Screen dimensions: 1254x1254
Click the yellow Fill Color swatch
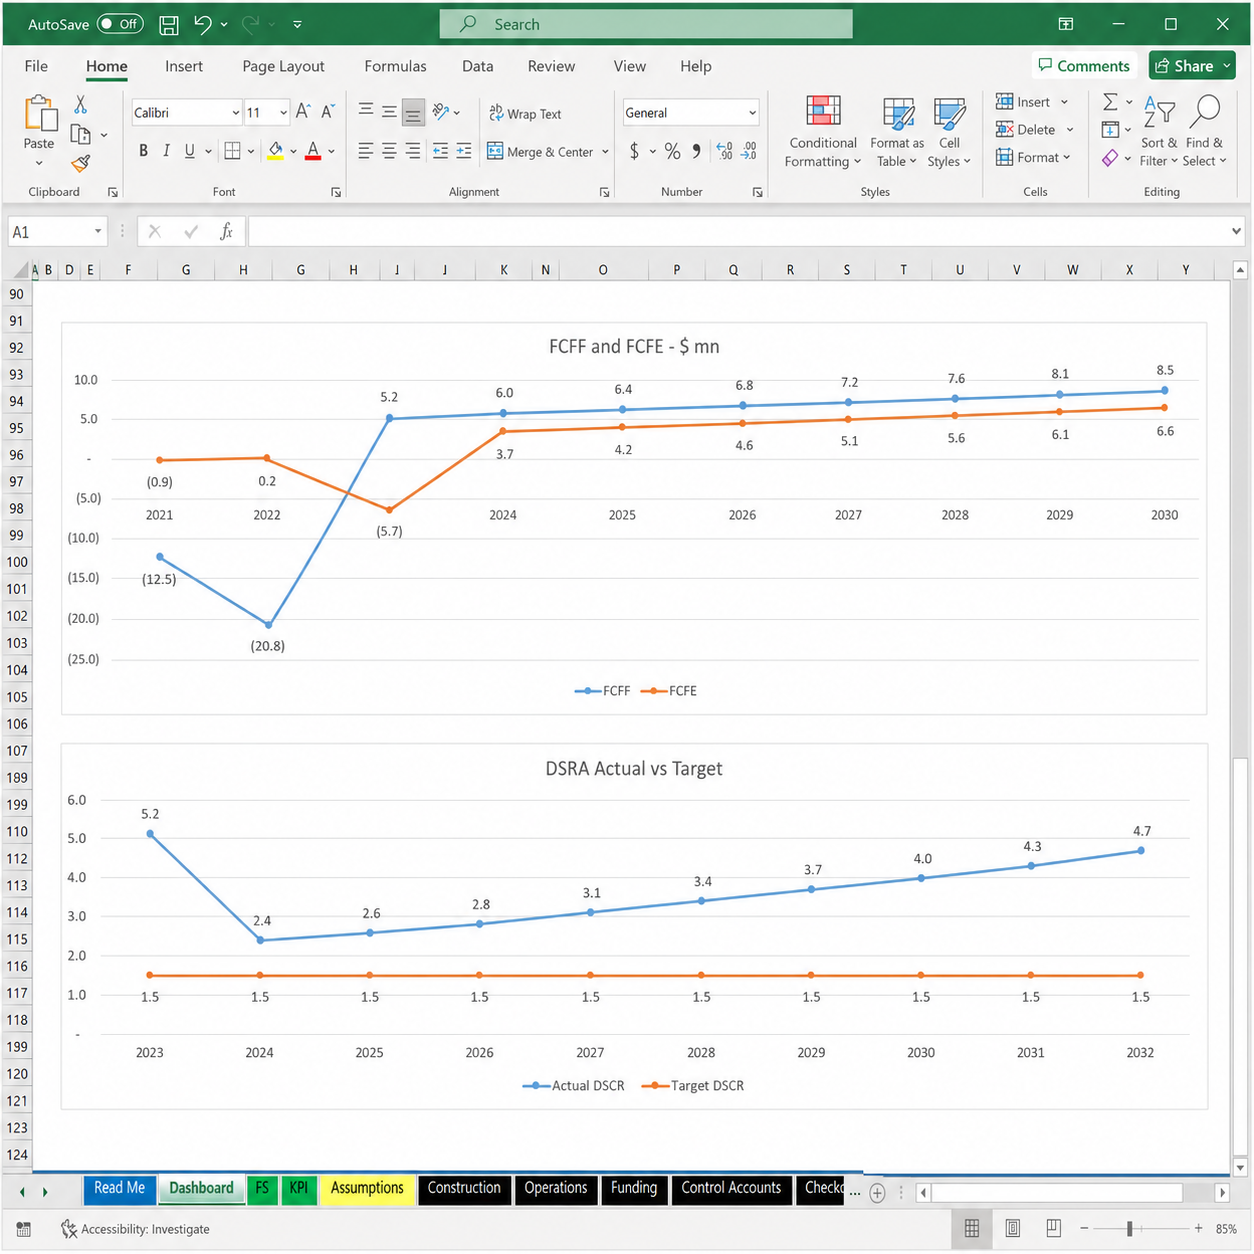[x=275, y=151]
